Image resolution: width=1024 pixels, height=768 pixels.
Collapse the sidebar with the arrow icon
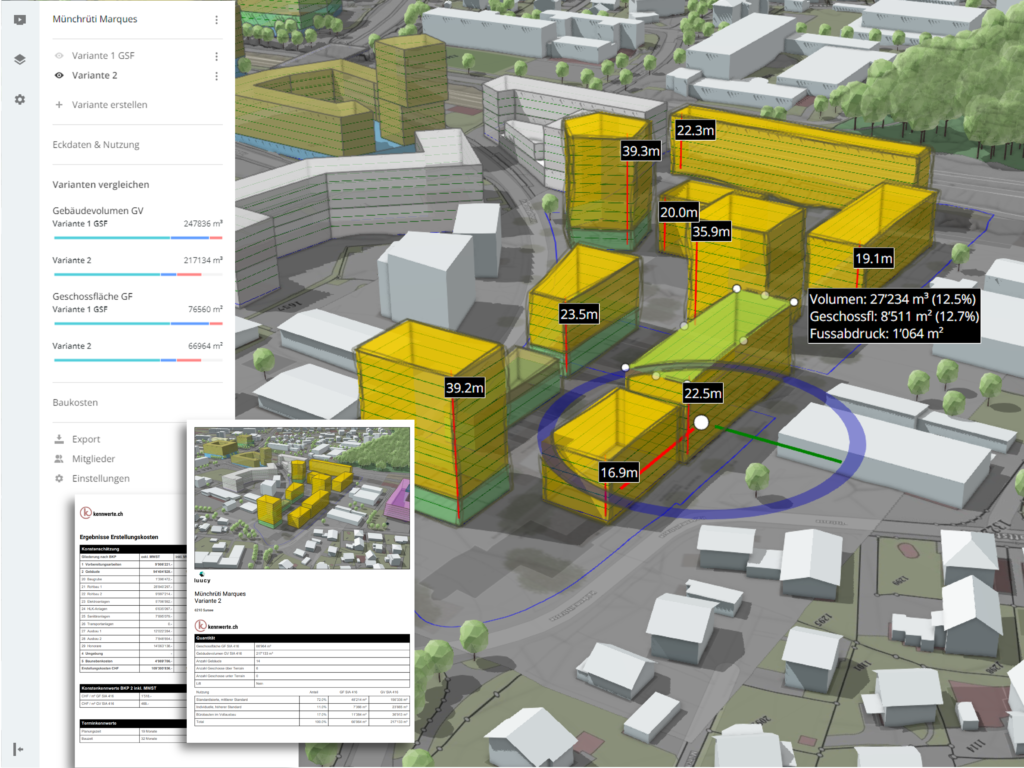coord(20,749)
